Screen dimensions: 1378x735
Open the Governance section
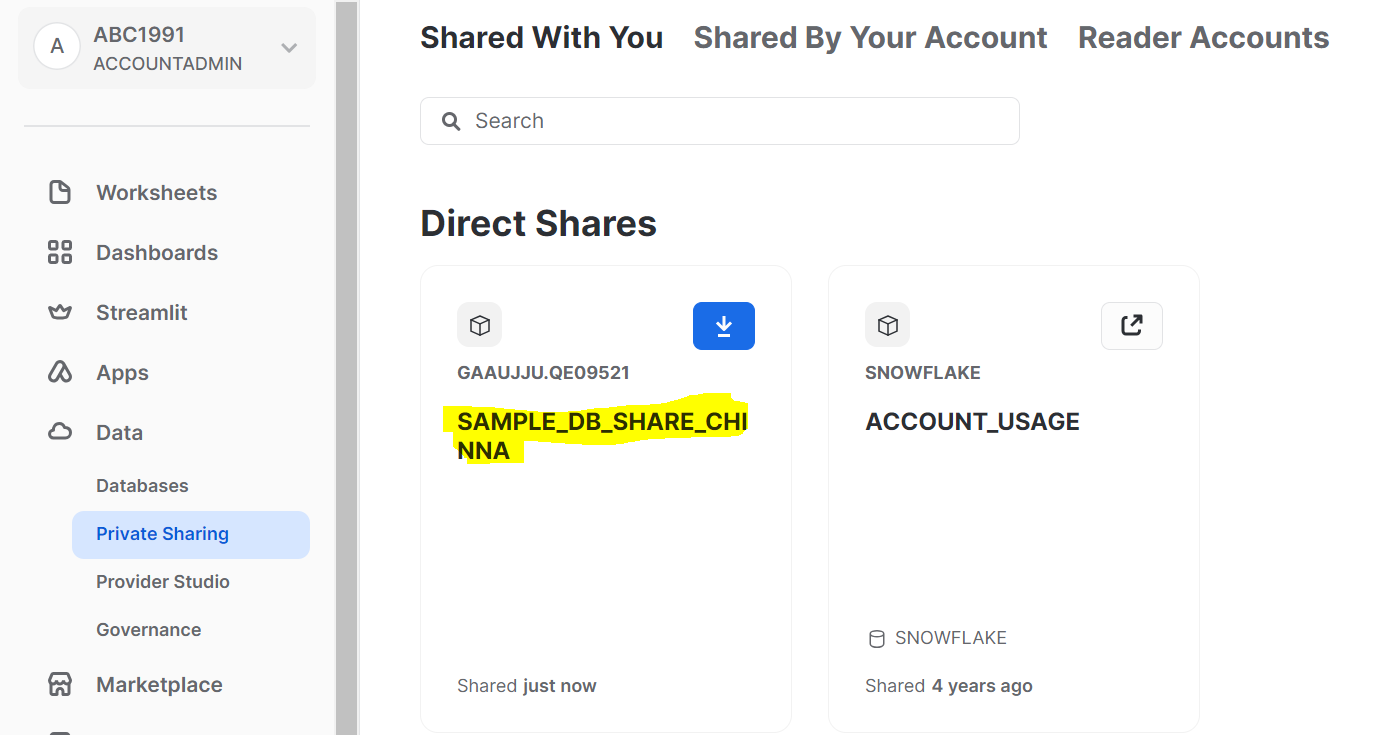(x=148, y=630)
